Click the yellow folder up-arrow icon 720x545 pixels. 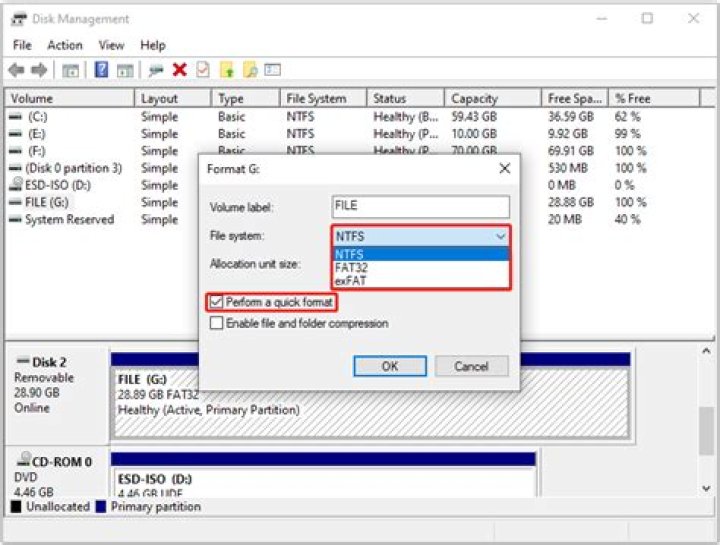tap(227, 70)
